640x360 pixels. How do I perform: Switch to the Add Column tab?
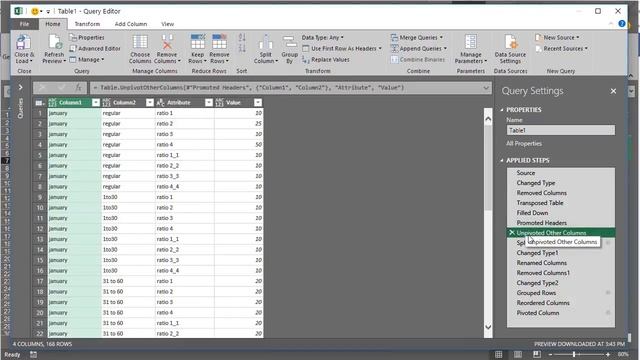click(x=131, y=24)
